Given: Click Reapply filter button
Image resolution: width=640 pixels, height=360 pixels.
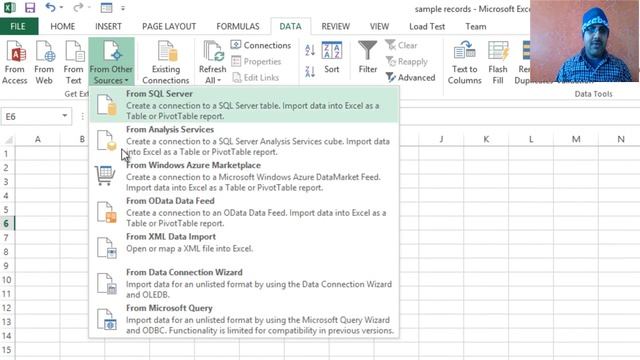Looking at the screenshot, I should [407, 61].
